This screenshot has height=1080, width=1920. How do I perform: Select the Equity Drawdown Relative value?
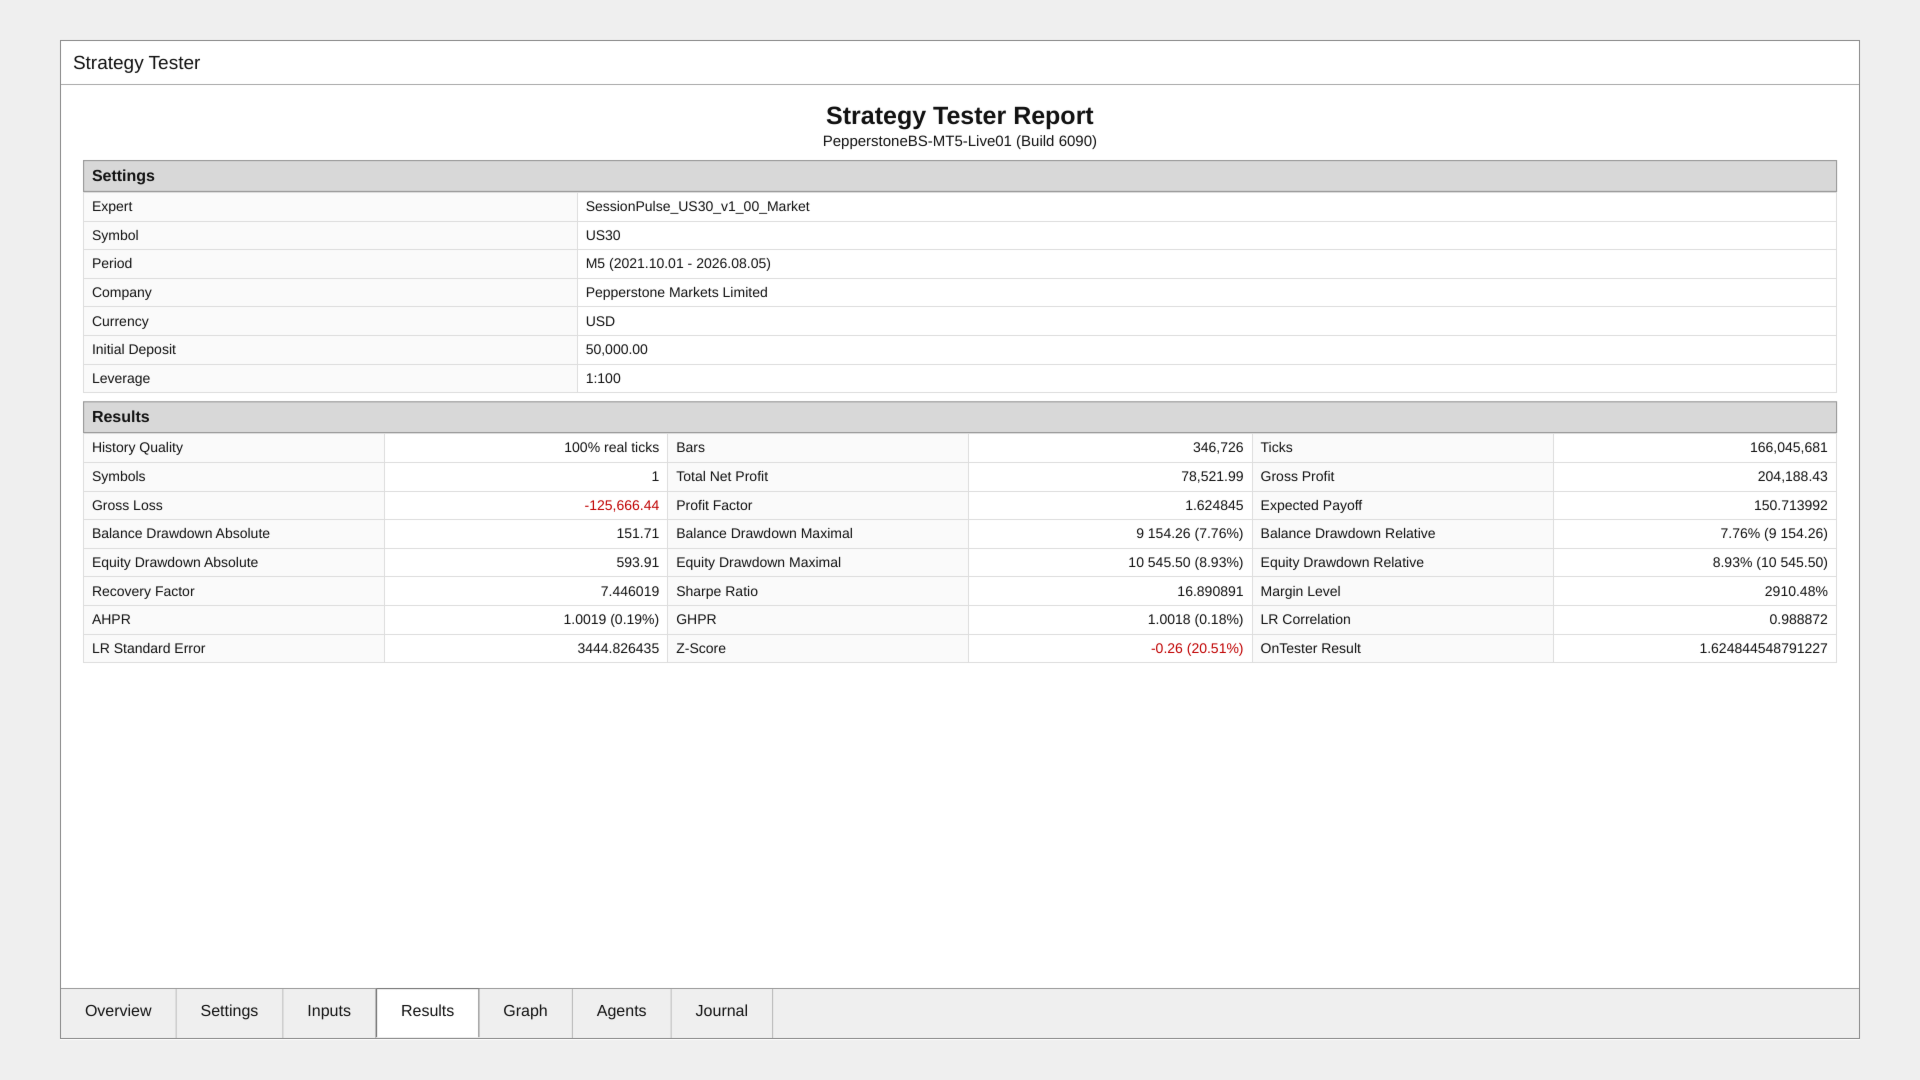click(1770, 563)
